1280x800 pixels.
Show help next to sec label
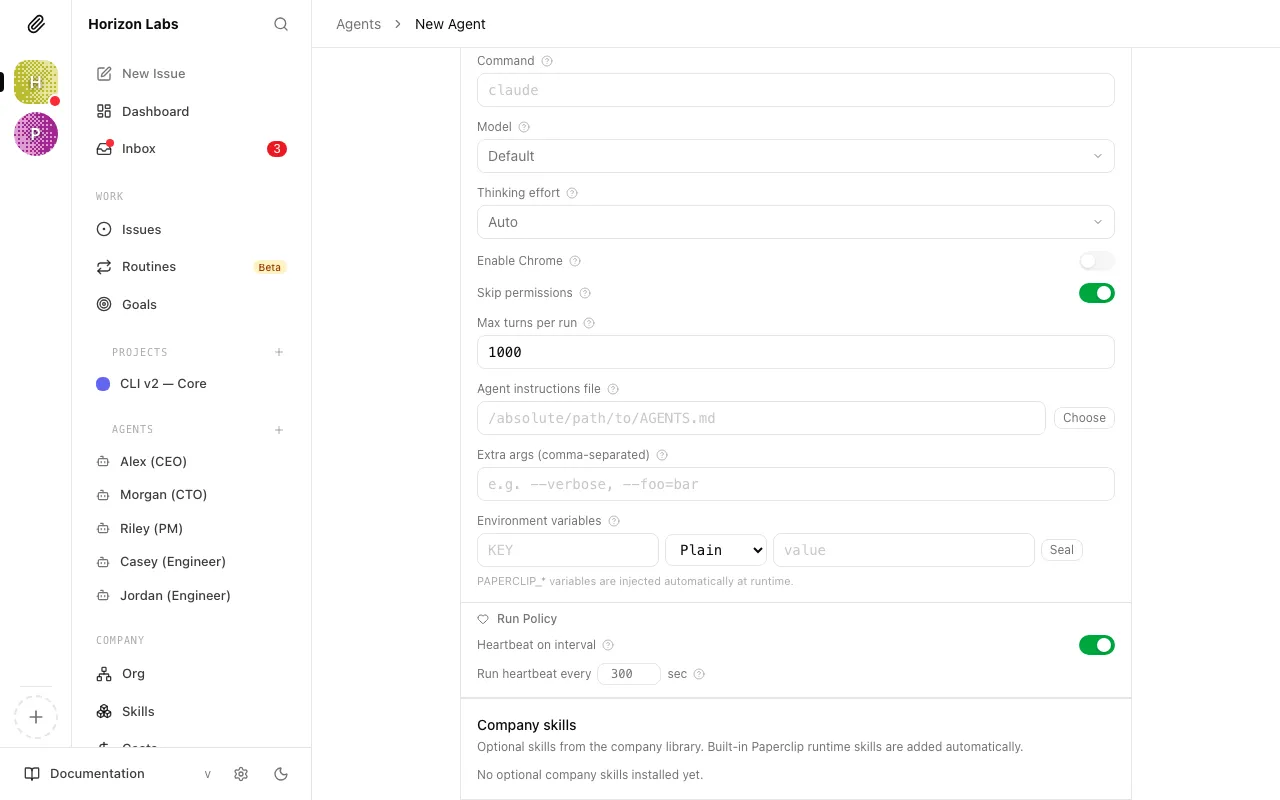[x=699, y=674]
